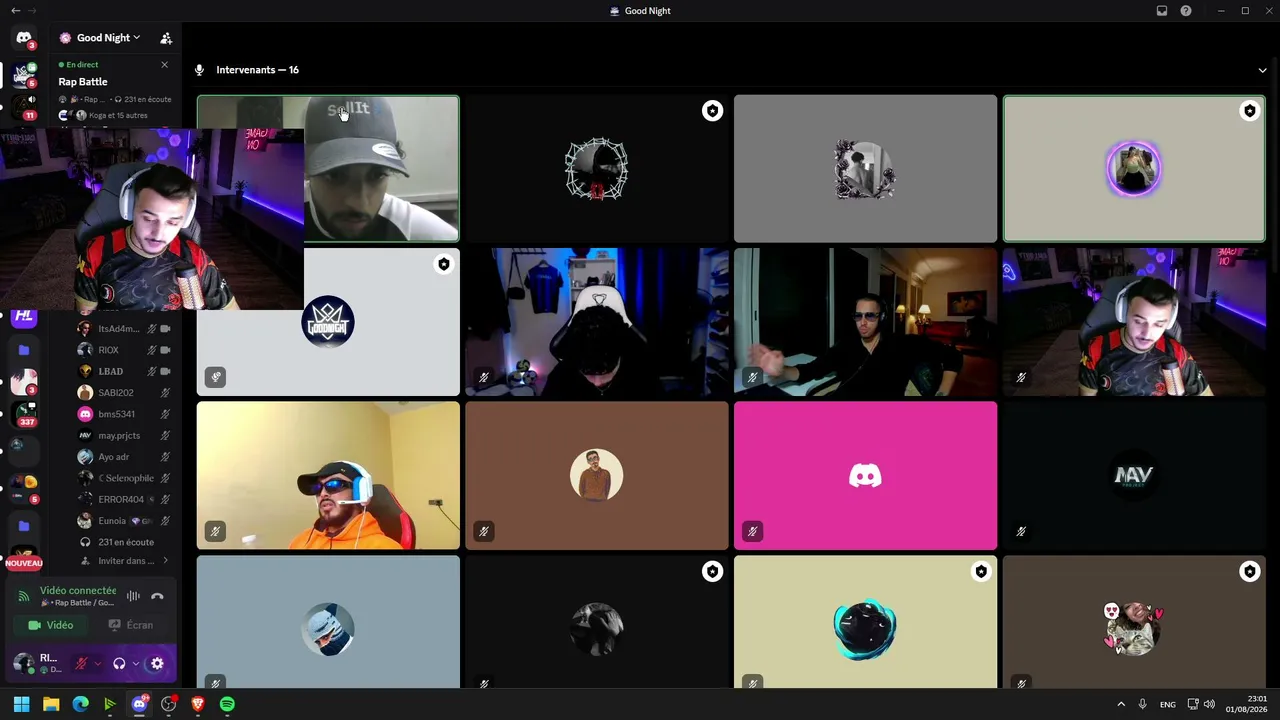
Task: Open the Good Night server menu
Action: [x=108, y=38]
